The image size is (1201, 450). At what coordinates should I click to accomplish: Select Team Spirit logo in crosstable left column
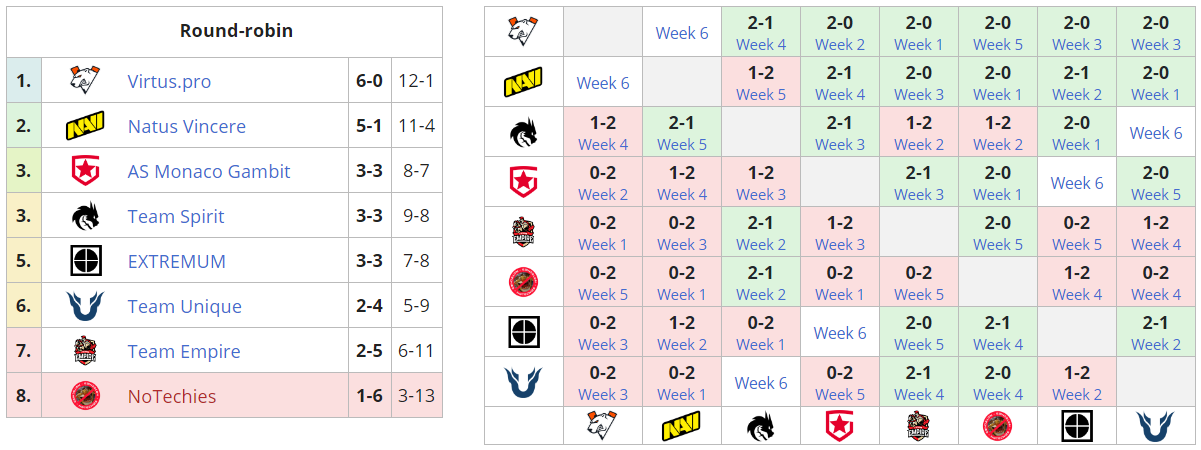(523, 132)
